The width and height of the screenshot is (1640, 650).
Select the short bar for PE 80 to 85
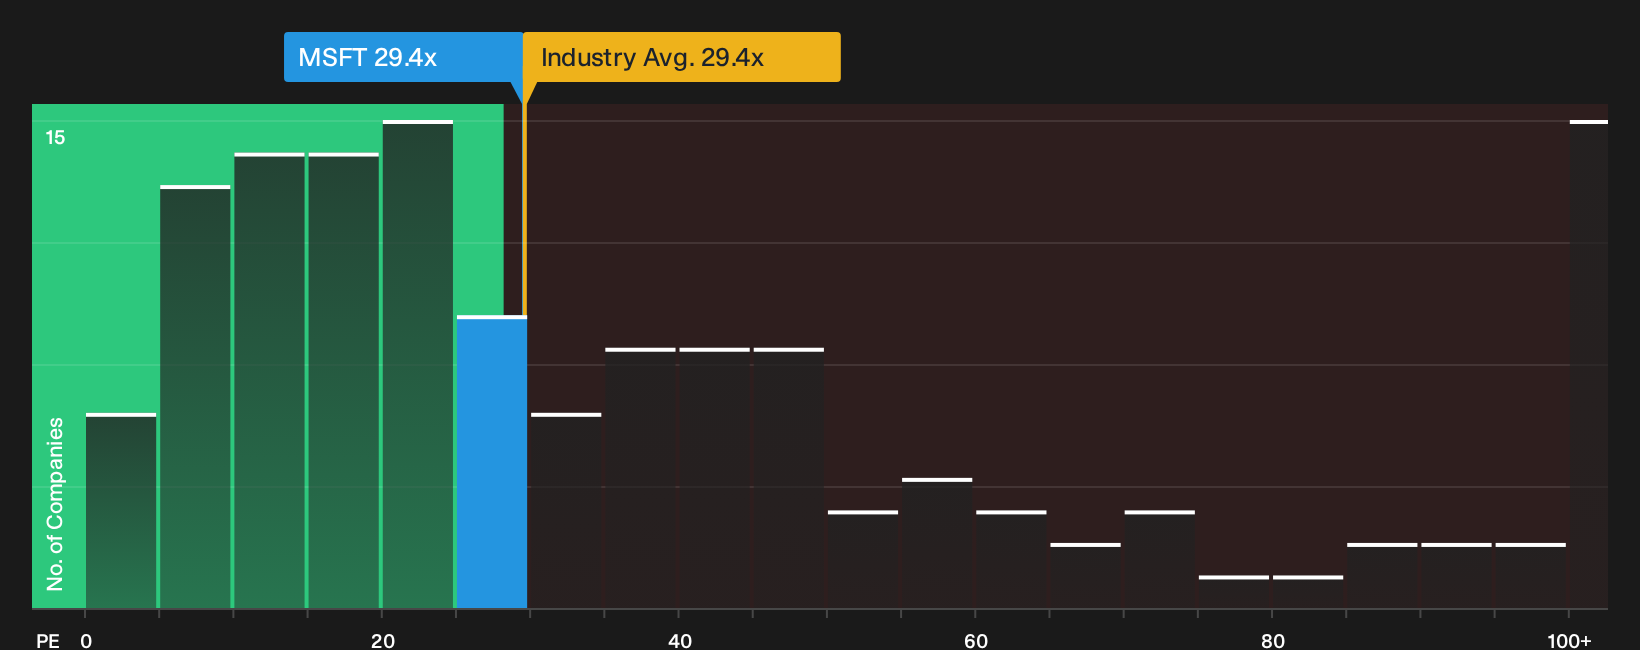tap(1308, 592)
